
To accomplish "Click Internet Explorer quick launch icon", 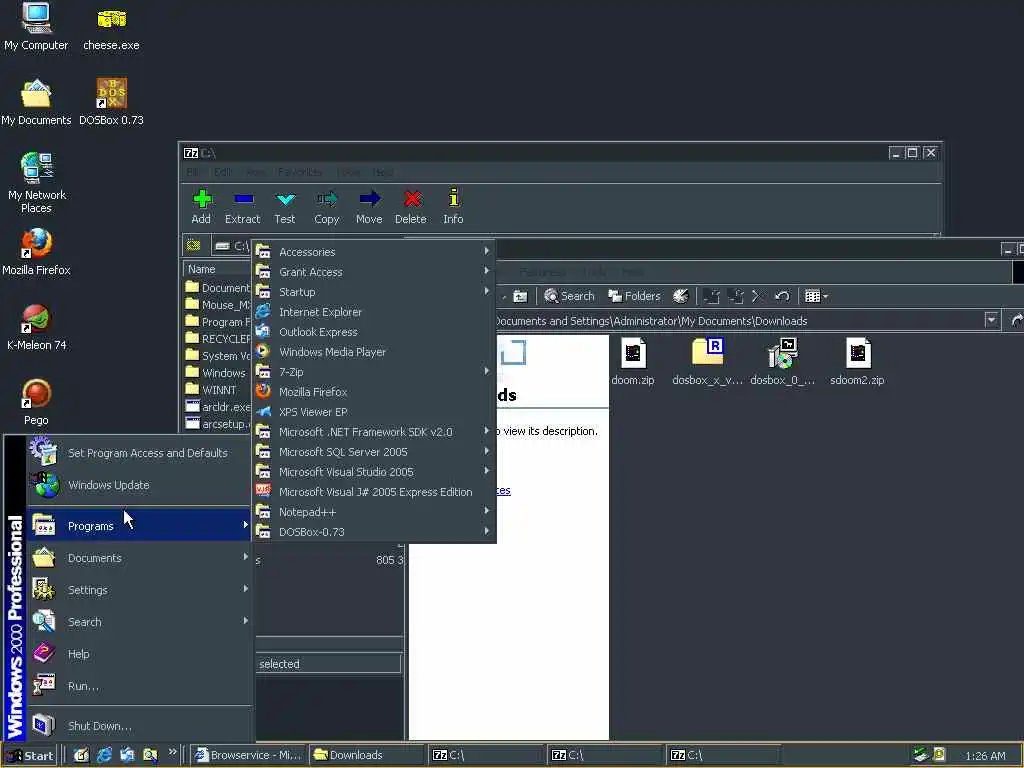I will pyautogui.click(x=104, y=755).
